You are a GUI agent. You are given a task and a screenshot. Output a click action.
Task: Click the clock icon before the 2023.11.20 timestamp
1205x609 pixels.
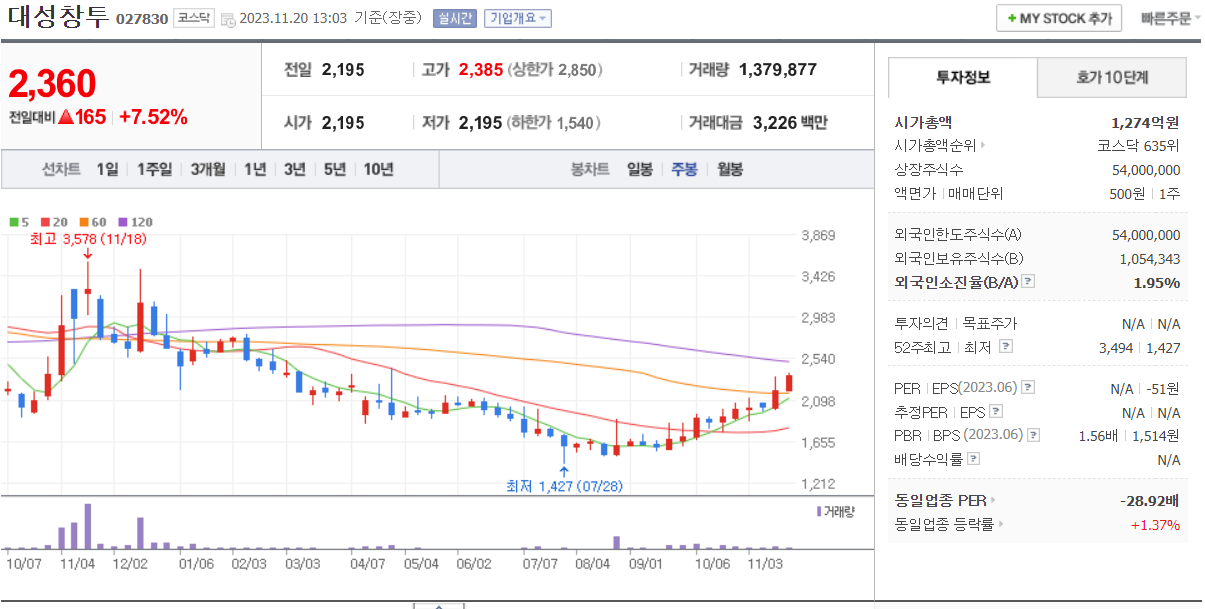(x=228, y=19)
